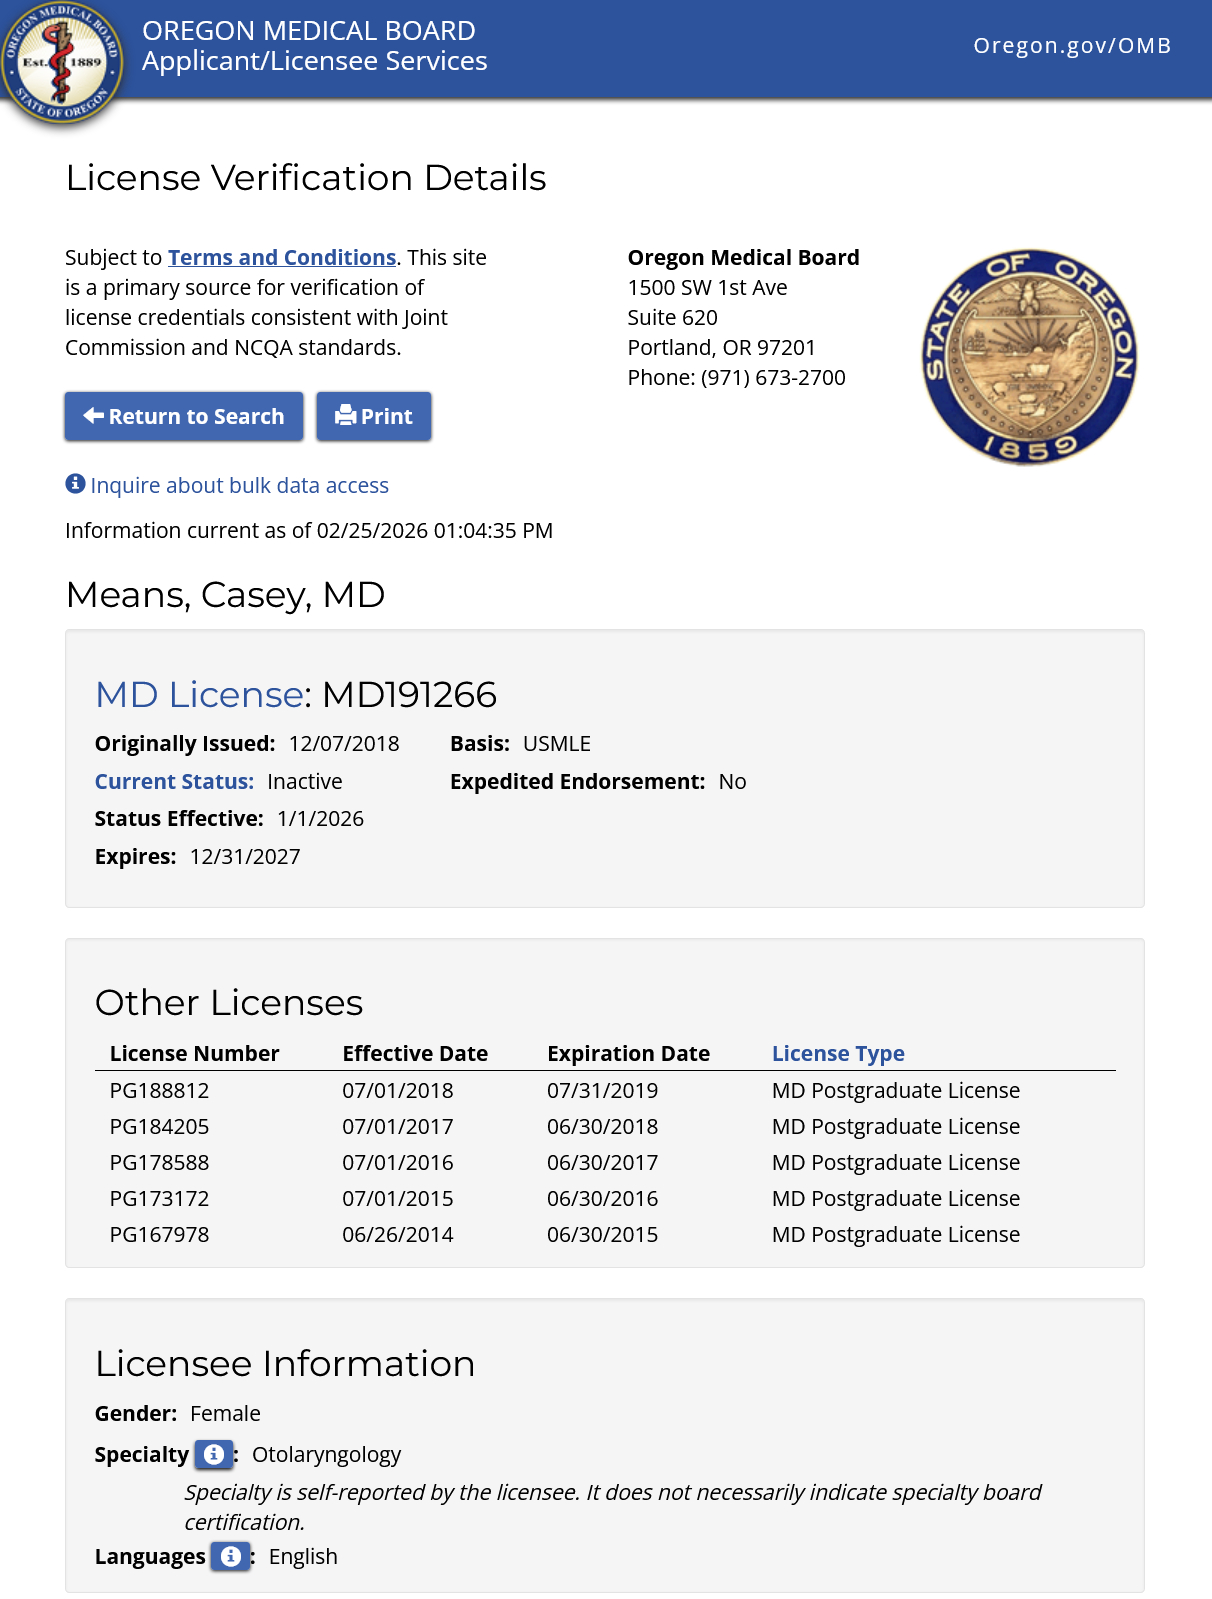Click the License Verification Details heading
The width and height of the screenshot is (1212, 1599).
click(x=306, y=178)
